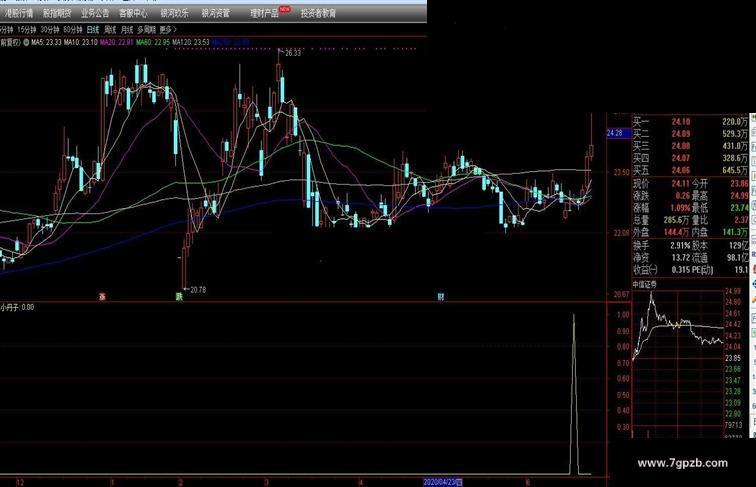Click the 买五 bid row price 24.06
The image size is (756, 487).
click(x=681, y=170)
